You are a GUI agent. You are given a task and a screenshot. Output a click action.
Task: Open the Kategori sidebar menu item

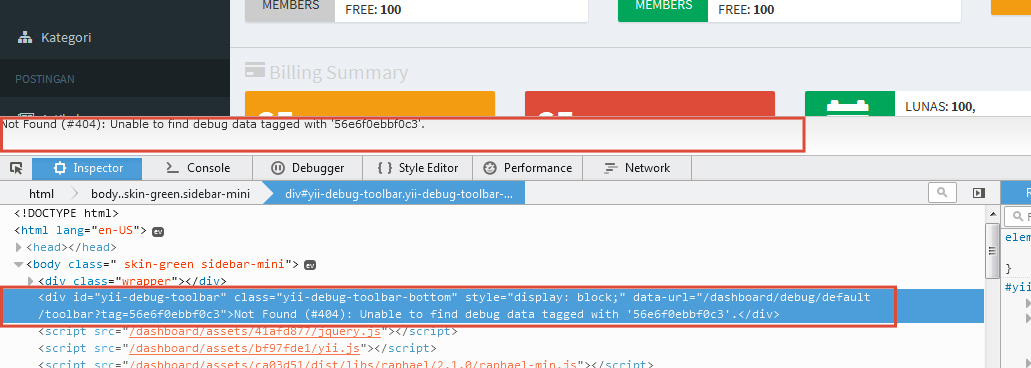[x=115, y=37]
